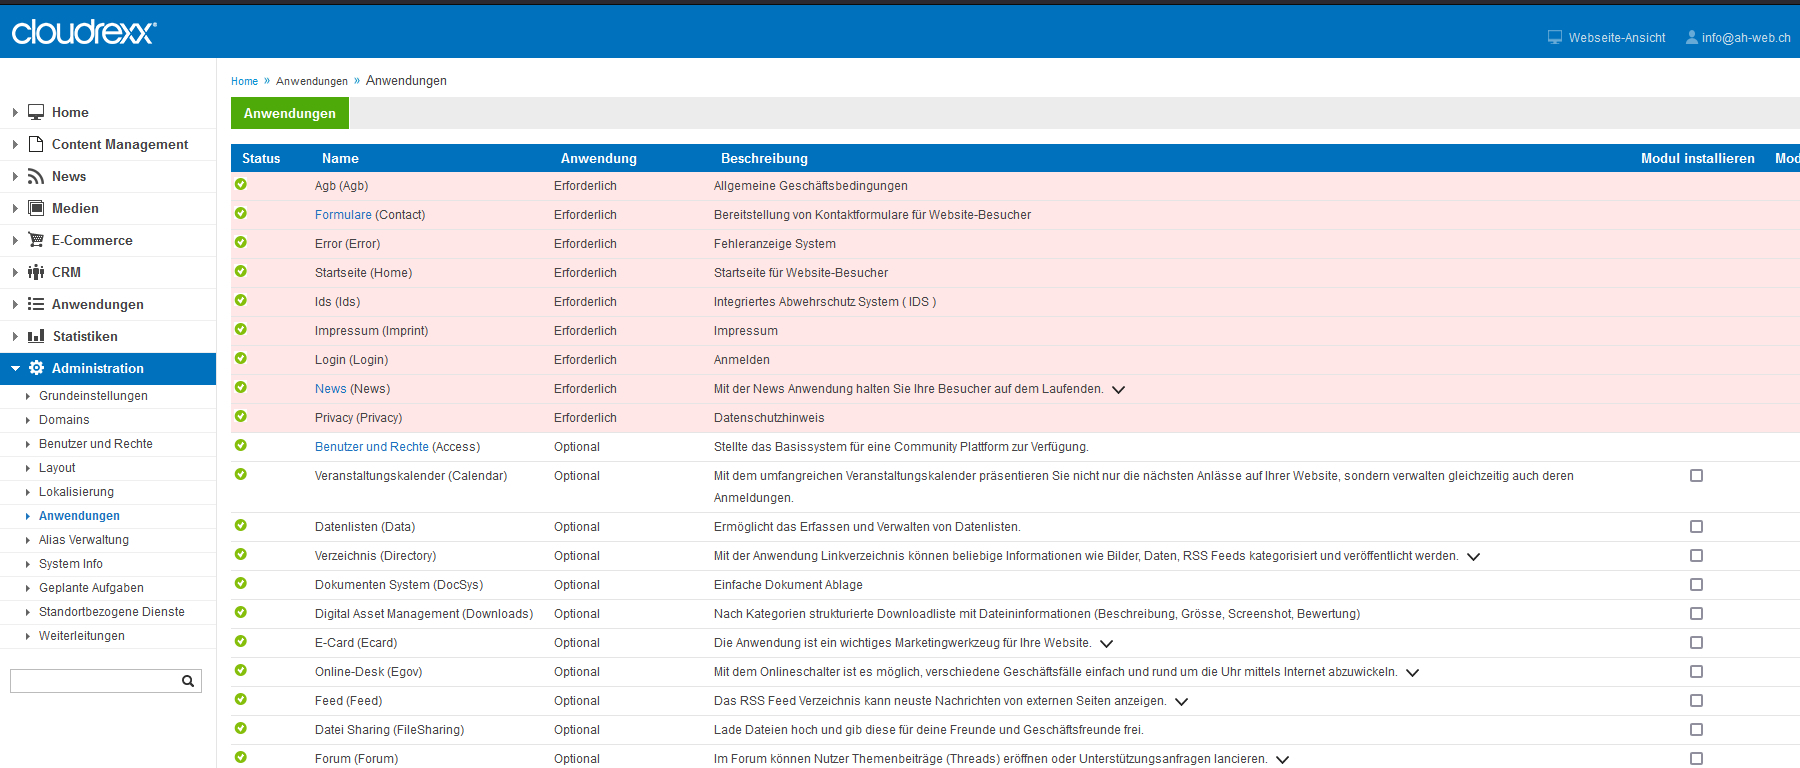Click the E-Commerce shopping cart icon

36,240
